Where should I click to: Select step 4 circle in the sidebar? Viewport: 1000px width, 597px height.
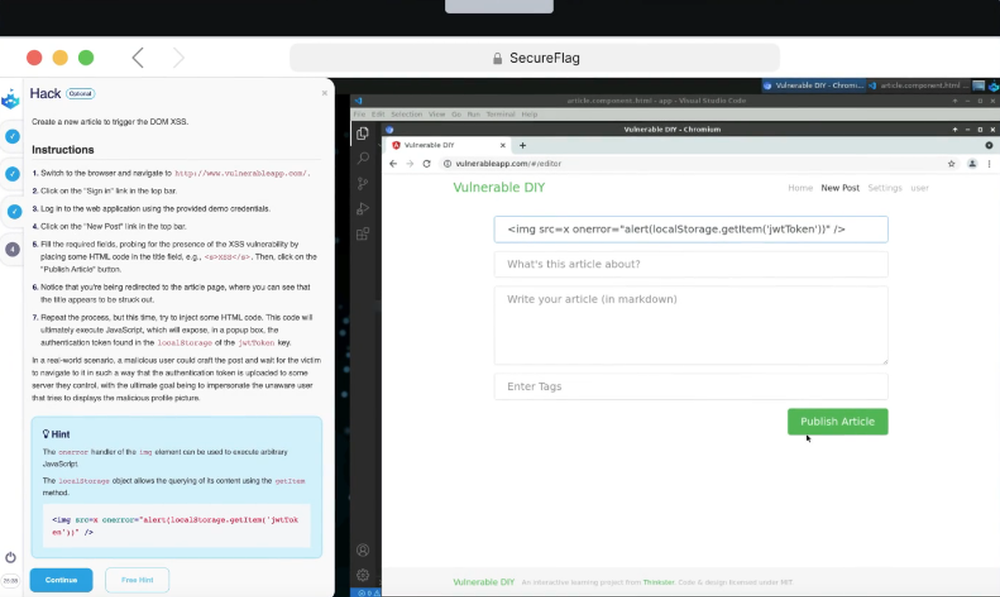(12, 249)
